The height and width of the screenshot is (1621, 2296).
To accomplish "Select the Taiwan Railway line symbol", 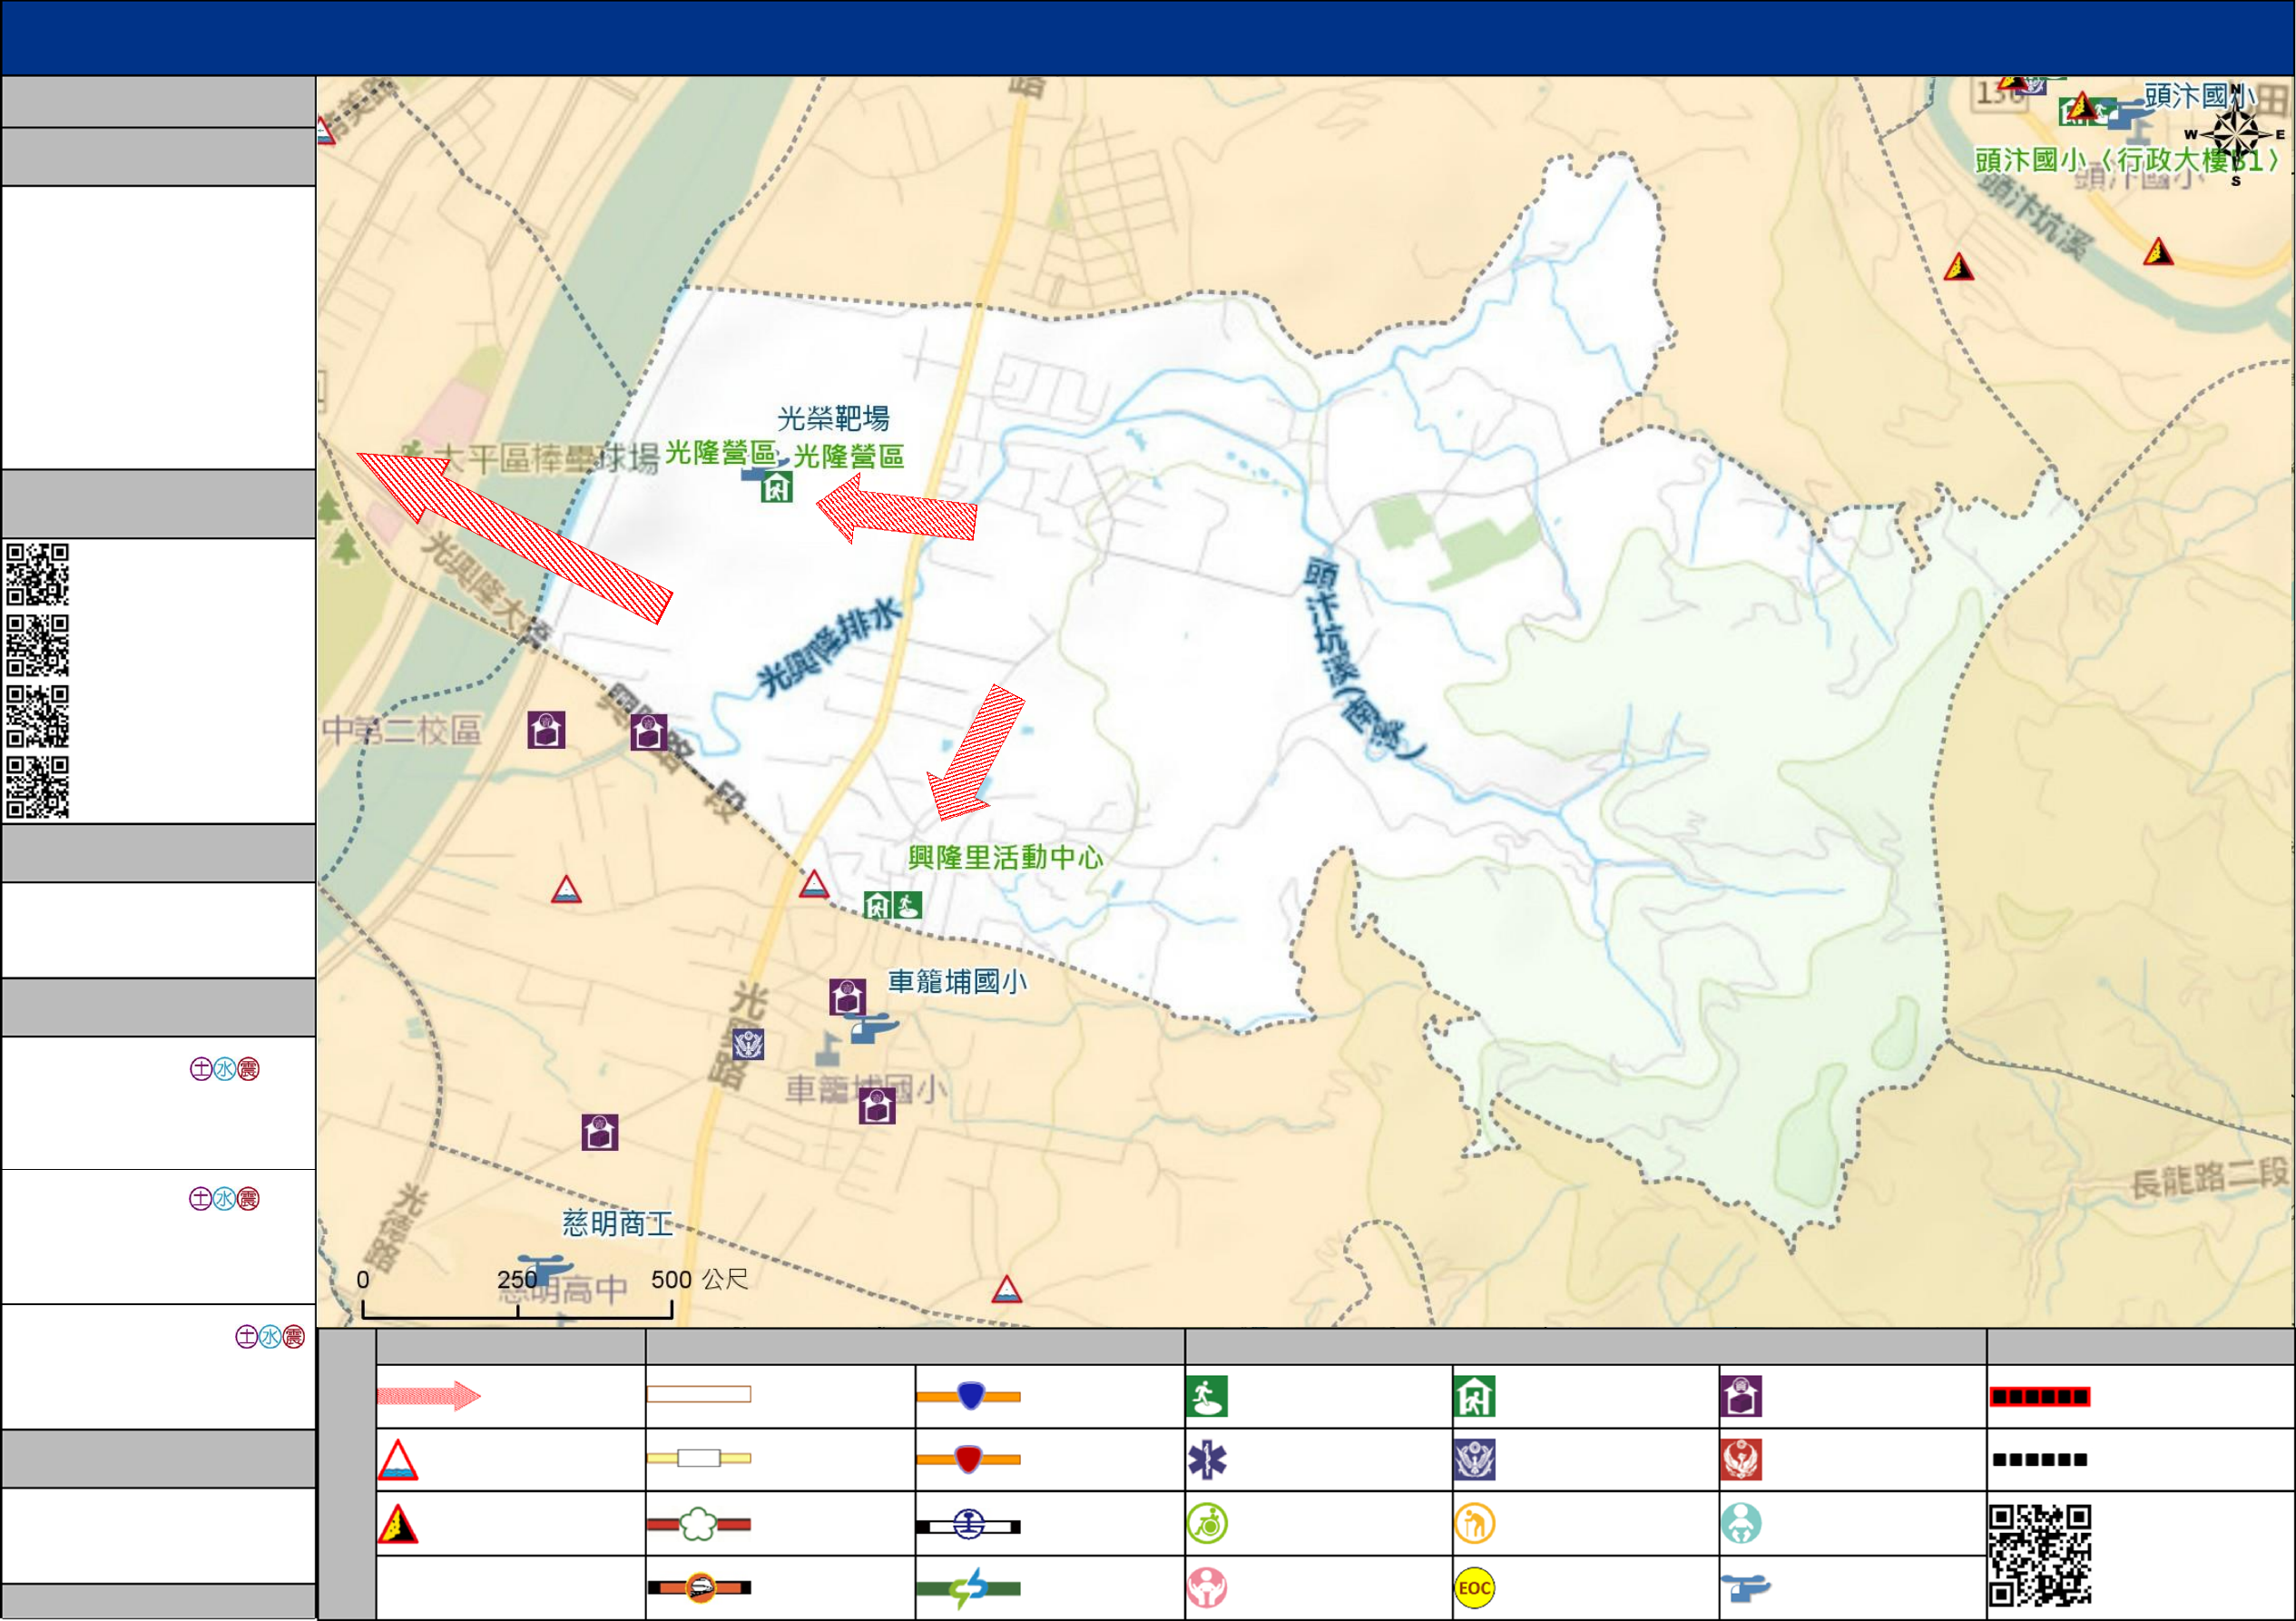I will point(969,1525).
